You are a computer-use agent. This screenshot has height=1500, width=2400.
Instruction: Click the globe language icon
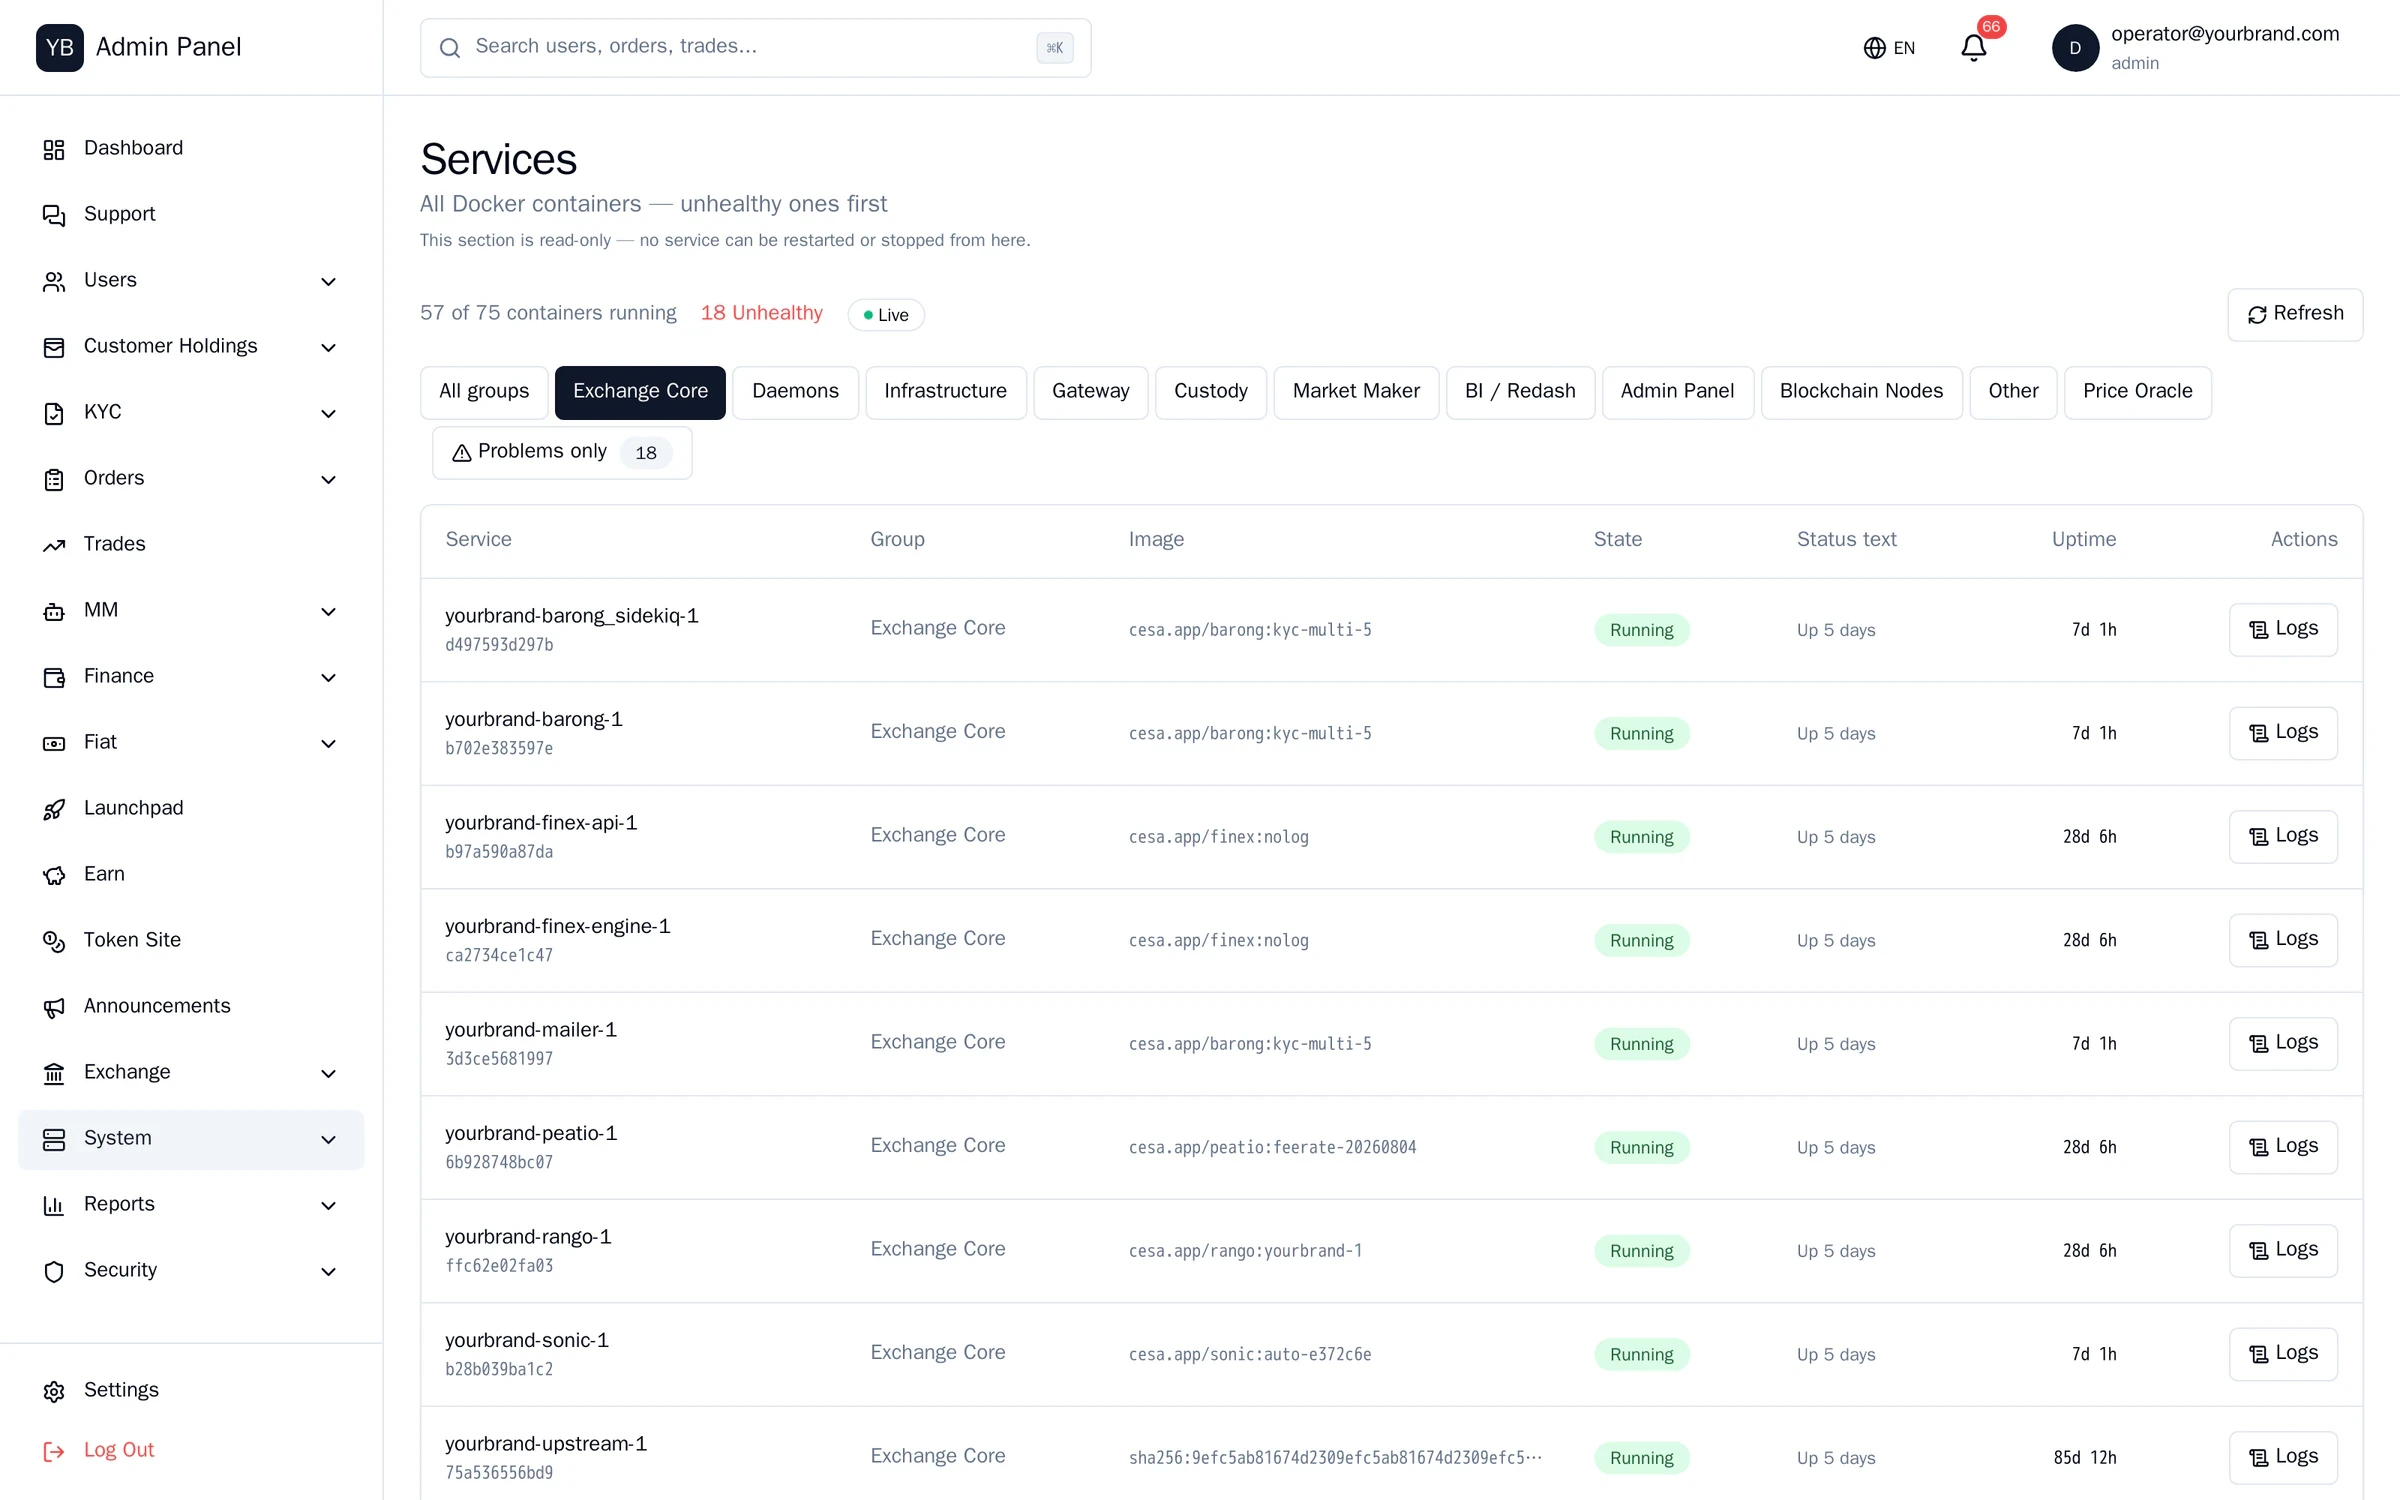click(x=1874, y=48)
